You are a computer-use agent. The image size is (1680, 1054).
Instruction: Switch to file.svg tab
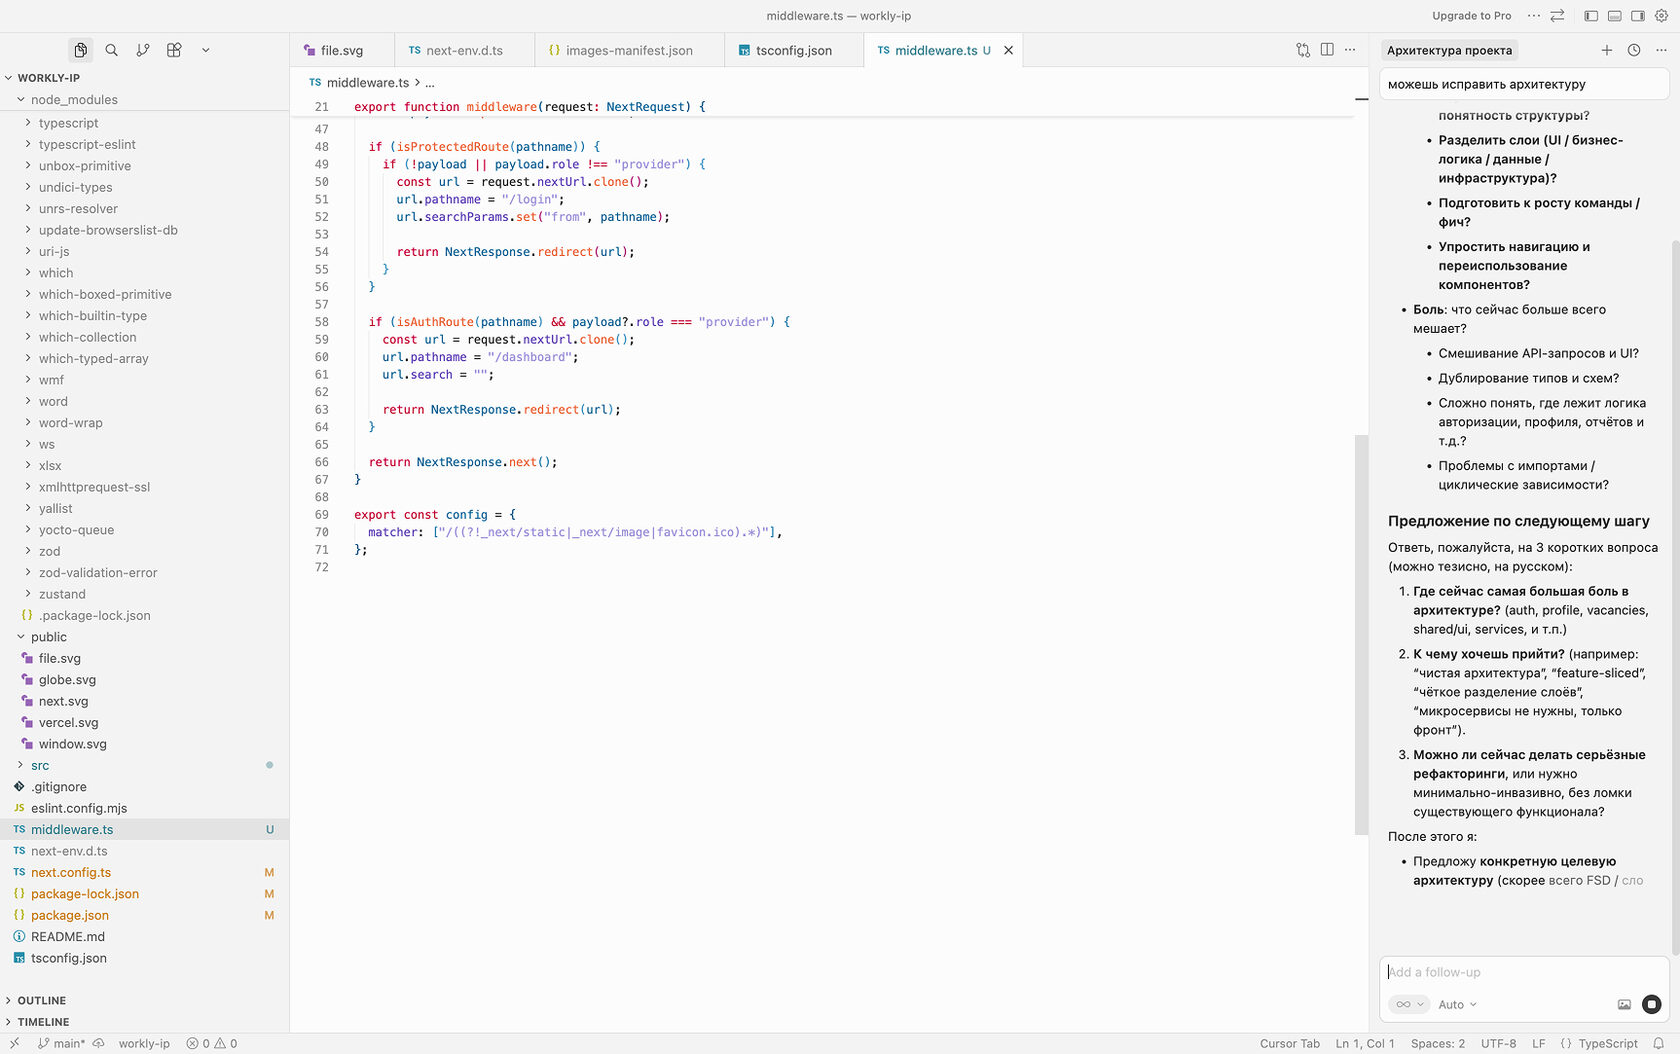pos(340,50)
